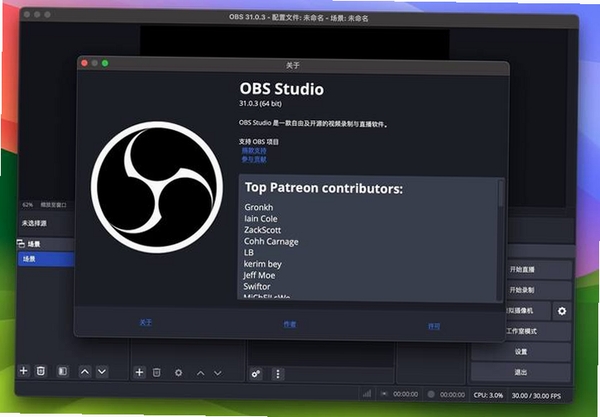This screenshot has height=417, width=600.
Task: Click the 30.00 / 30.00 FPS status entry
Action: point(536,396)
